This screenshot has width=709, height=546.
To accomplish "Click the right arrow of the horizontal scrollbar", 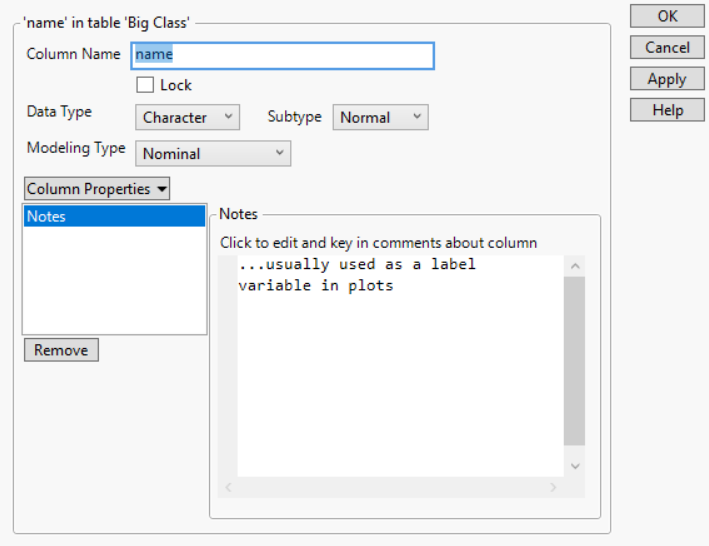I will 553,488.
